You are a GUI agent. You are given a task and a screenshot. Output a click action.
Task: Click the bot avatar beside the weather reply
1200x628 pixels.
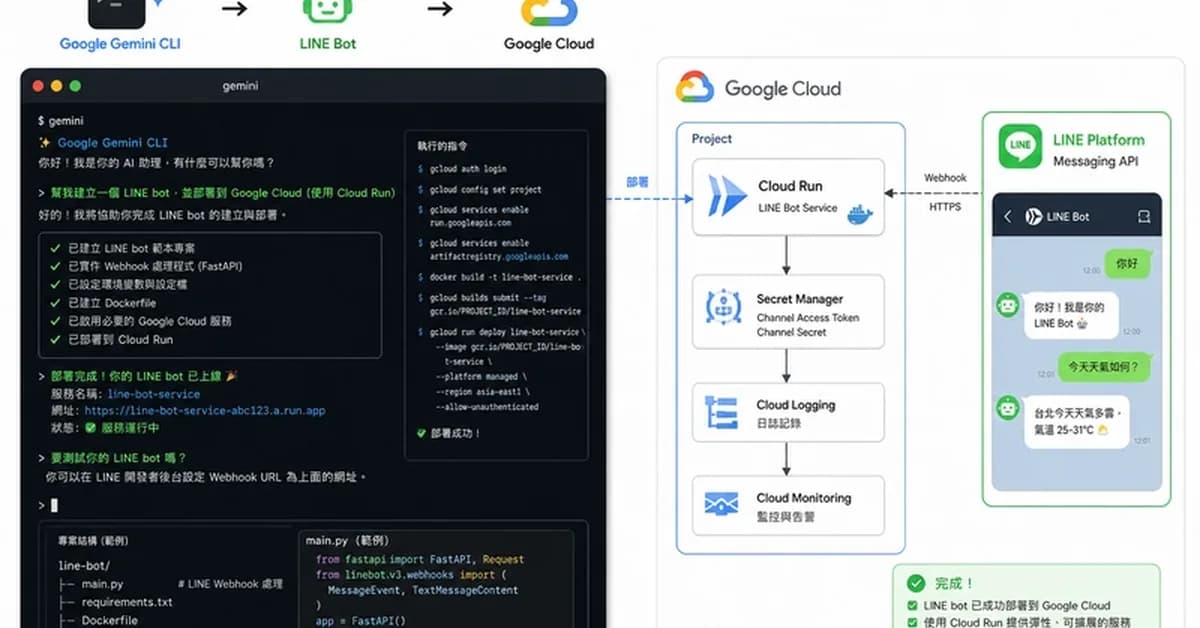(1008, 408)
